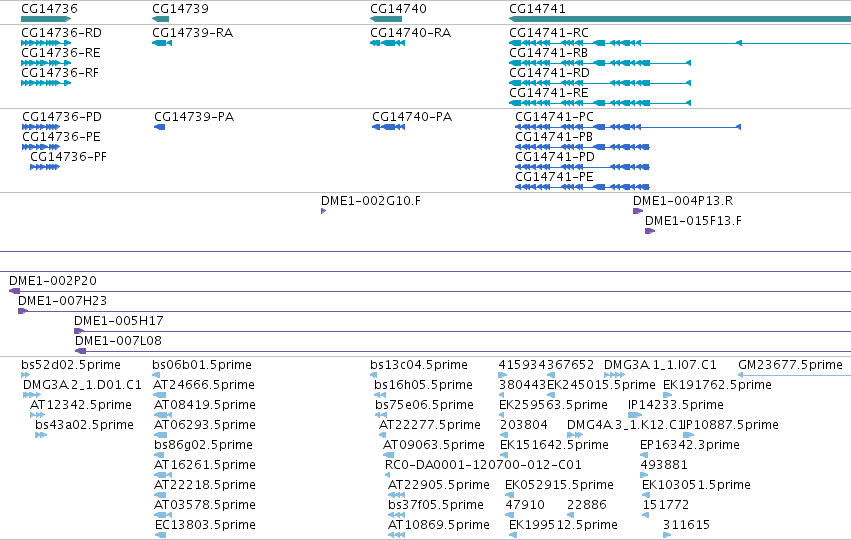Click the AT08419.5prime EST

click(205, 405)
